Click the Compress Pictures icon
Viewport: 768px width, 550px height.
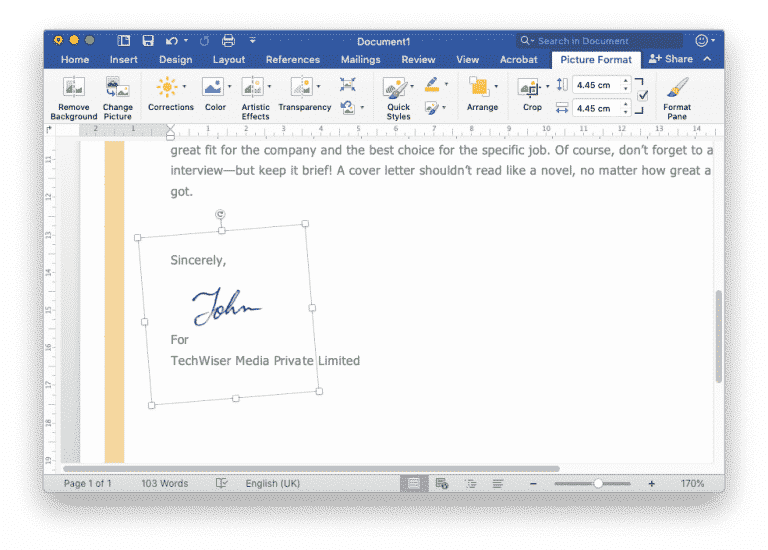click(348, 84)
